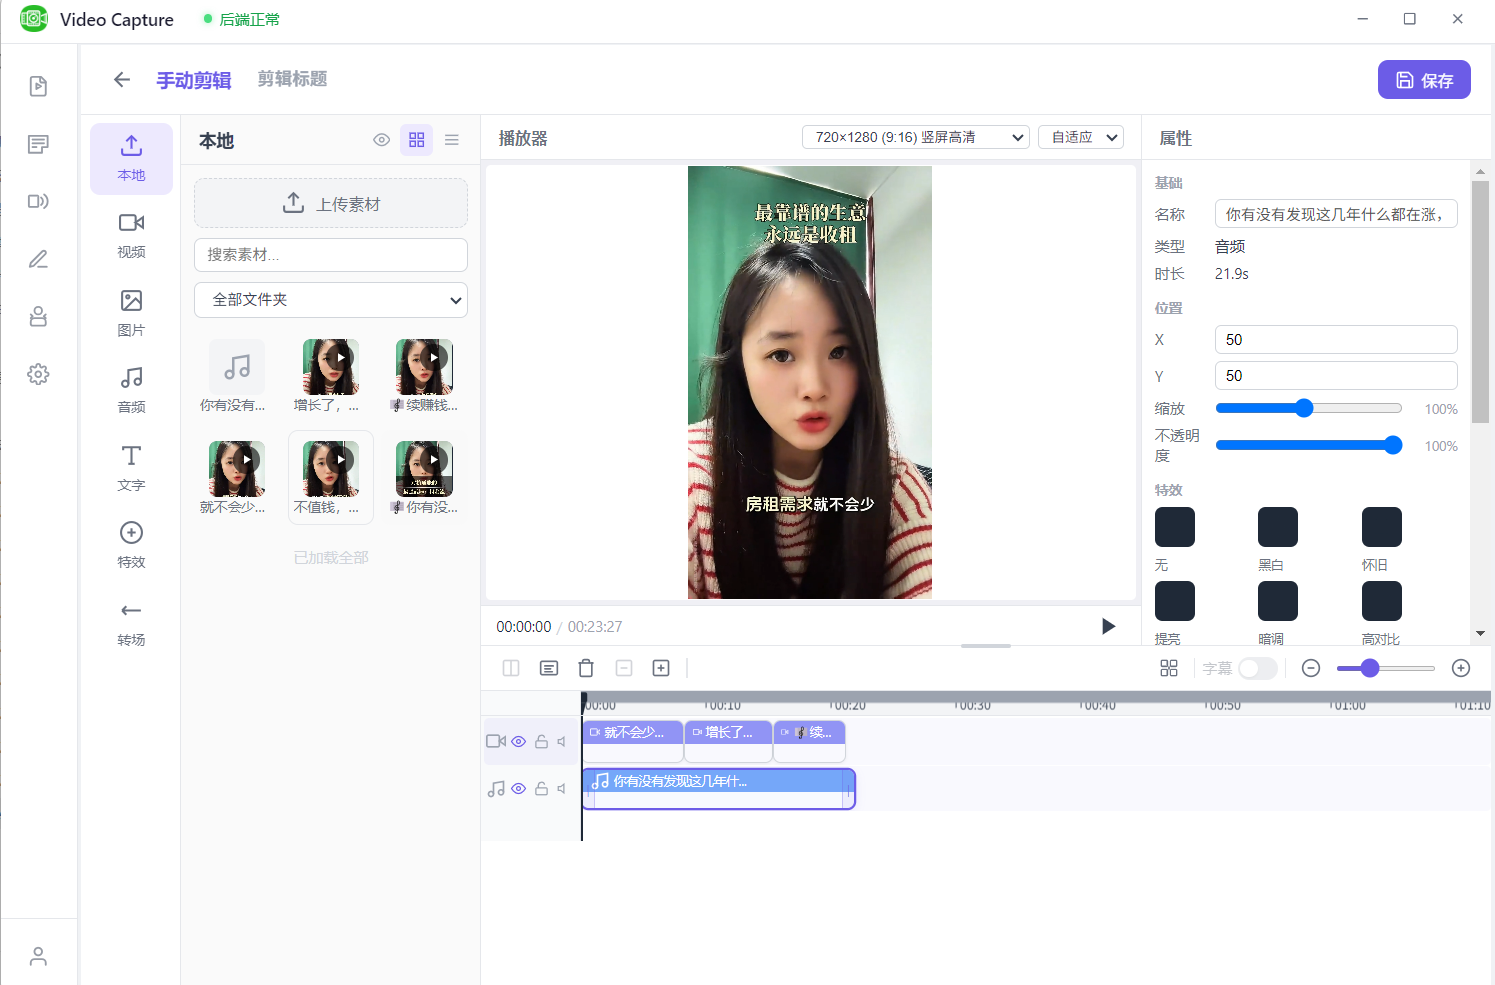
Task: Delete selected clip with trash icon
Action: pos(586,668)
